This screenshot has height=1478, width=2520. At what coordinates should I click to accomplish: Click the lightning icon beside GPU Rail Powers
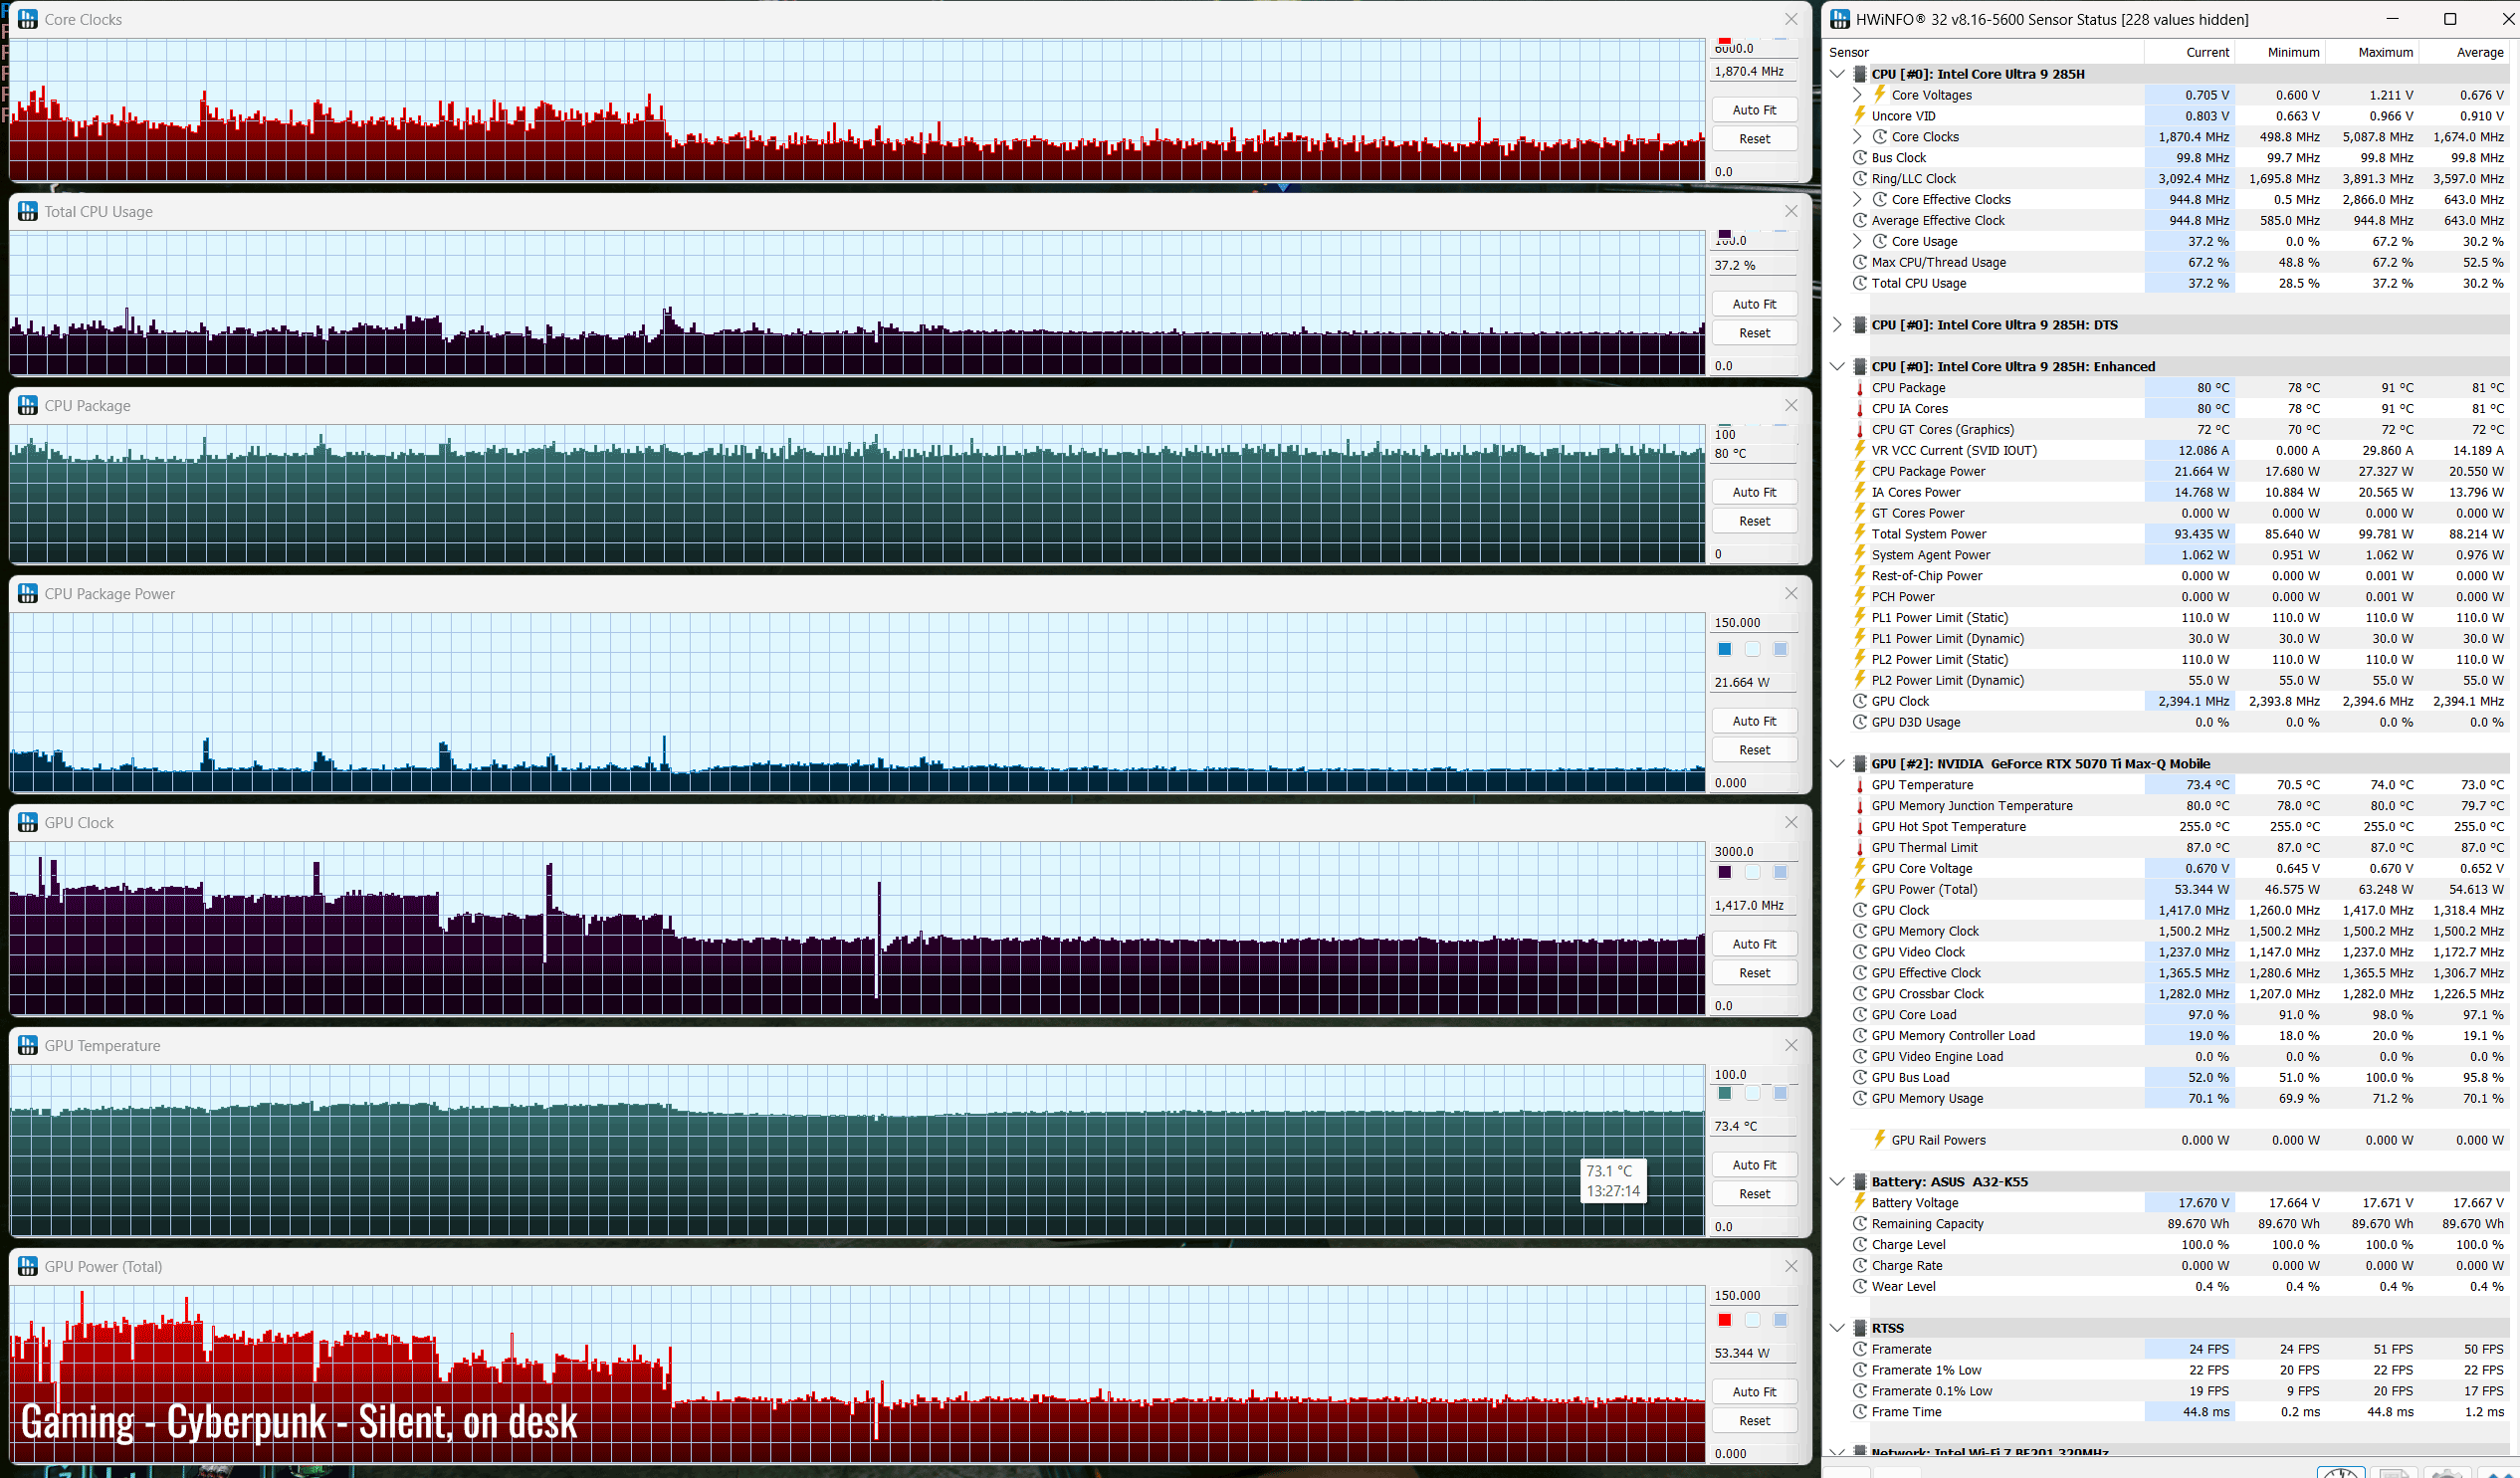click(1880, 1139)
